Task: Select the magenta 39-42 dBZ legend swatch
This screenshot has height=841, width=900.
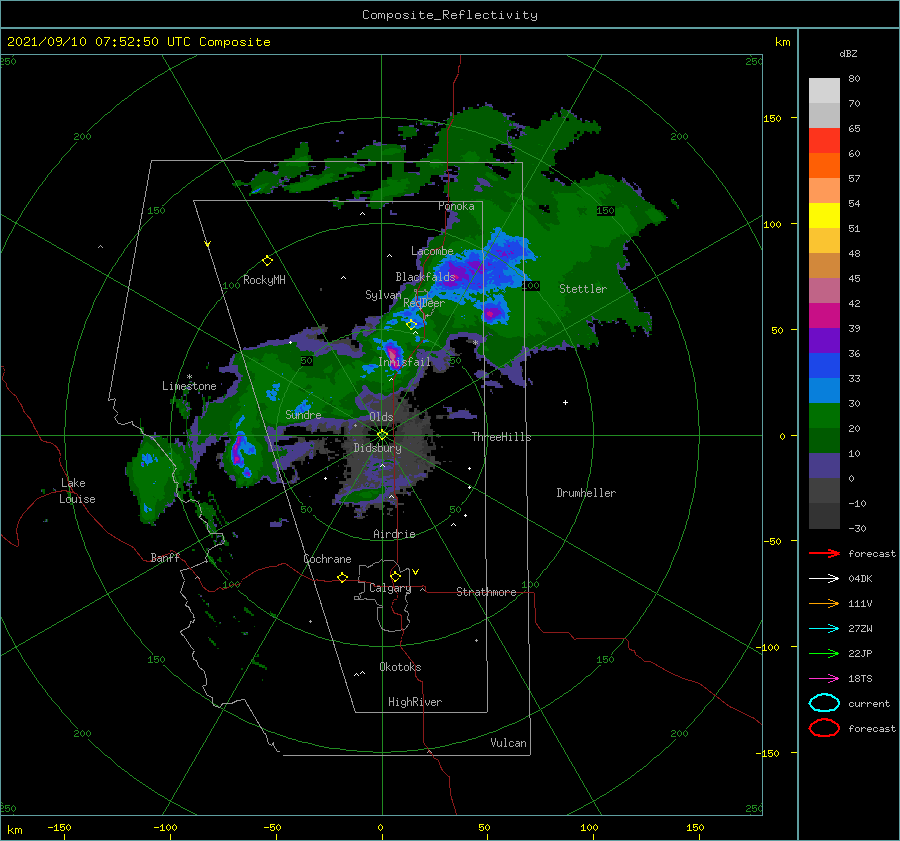Action: coord(824,316)
